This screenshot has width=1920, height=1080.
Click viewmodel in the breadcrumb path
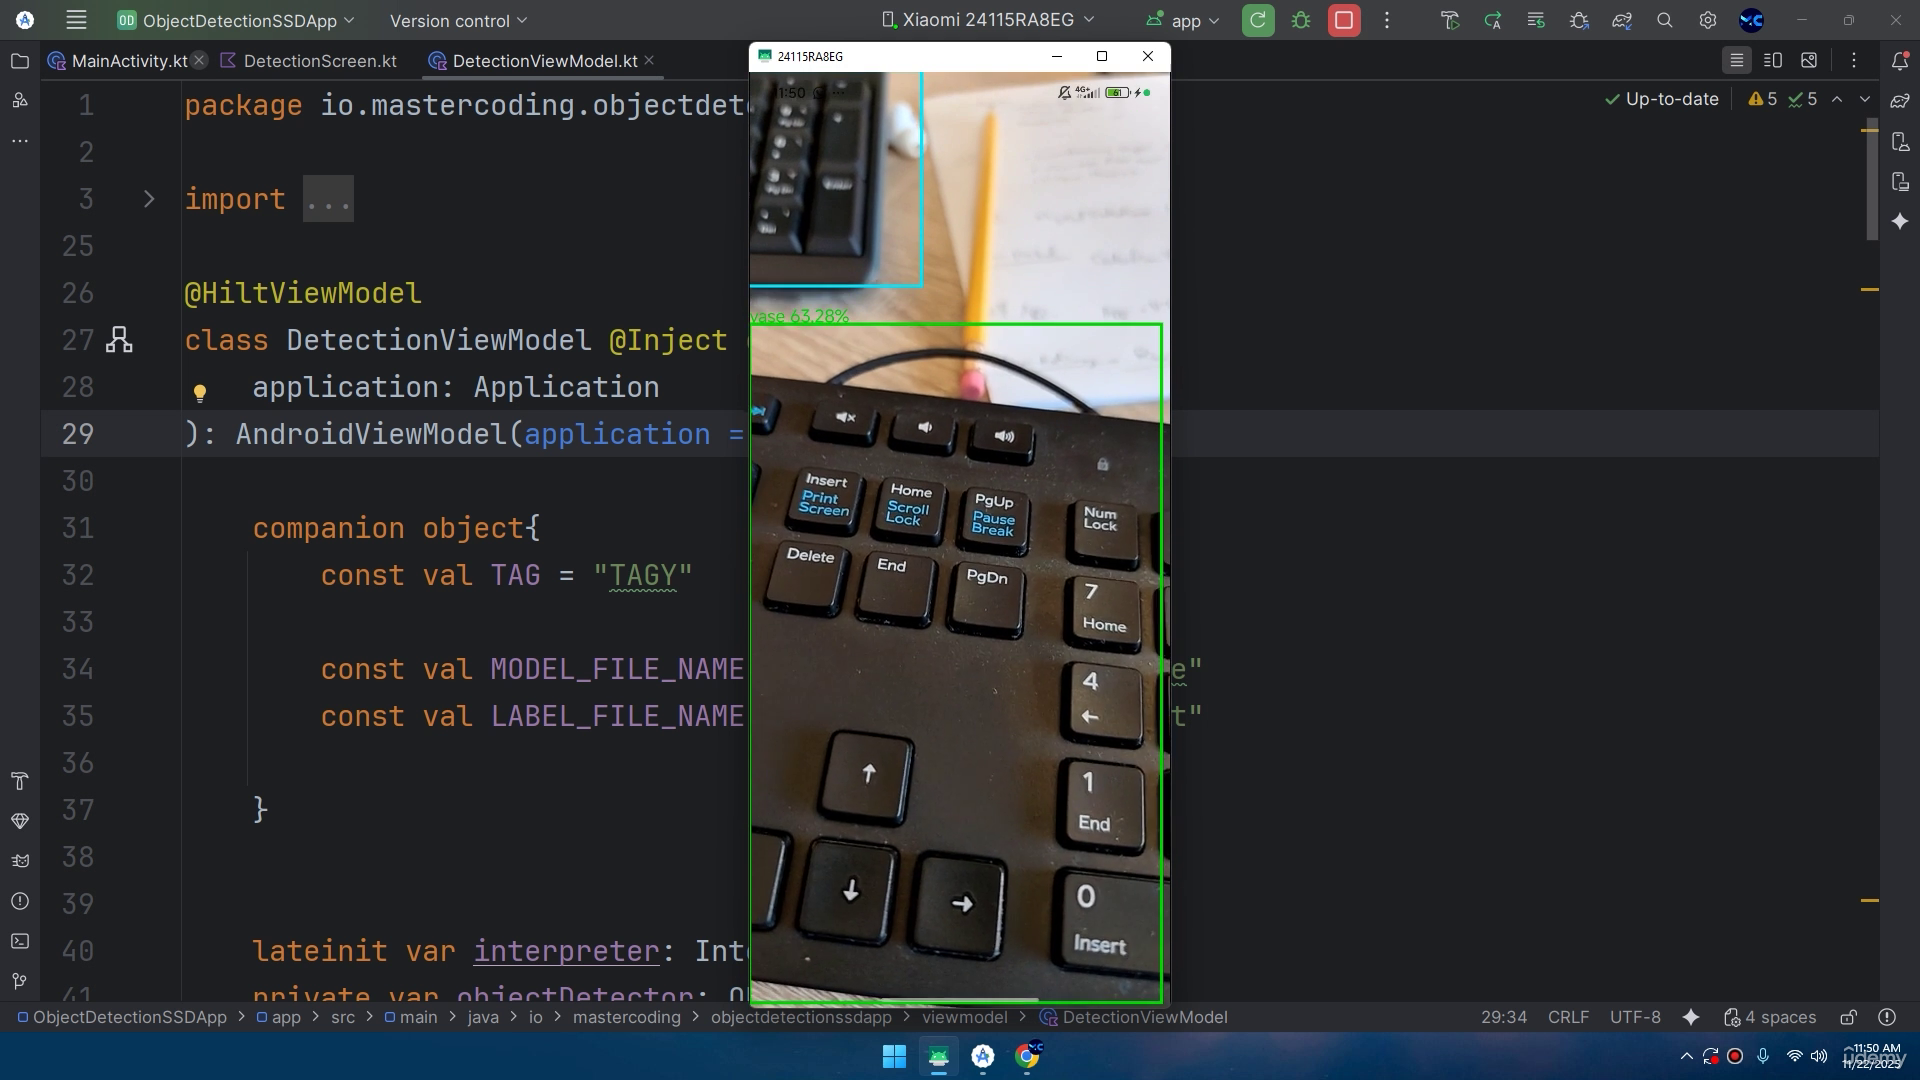964,1017
